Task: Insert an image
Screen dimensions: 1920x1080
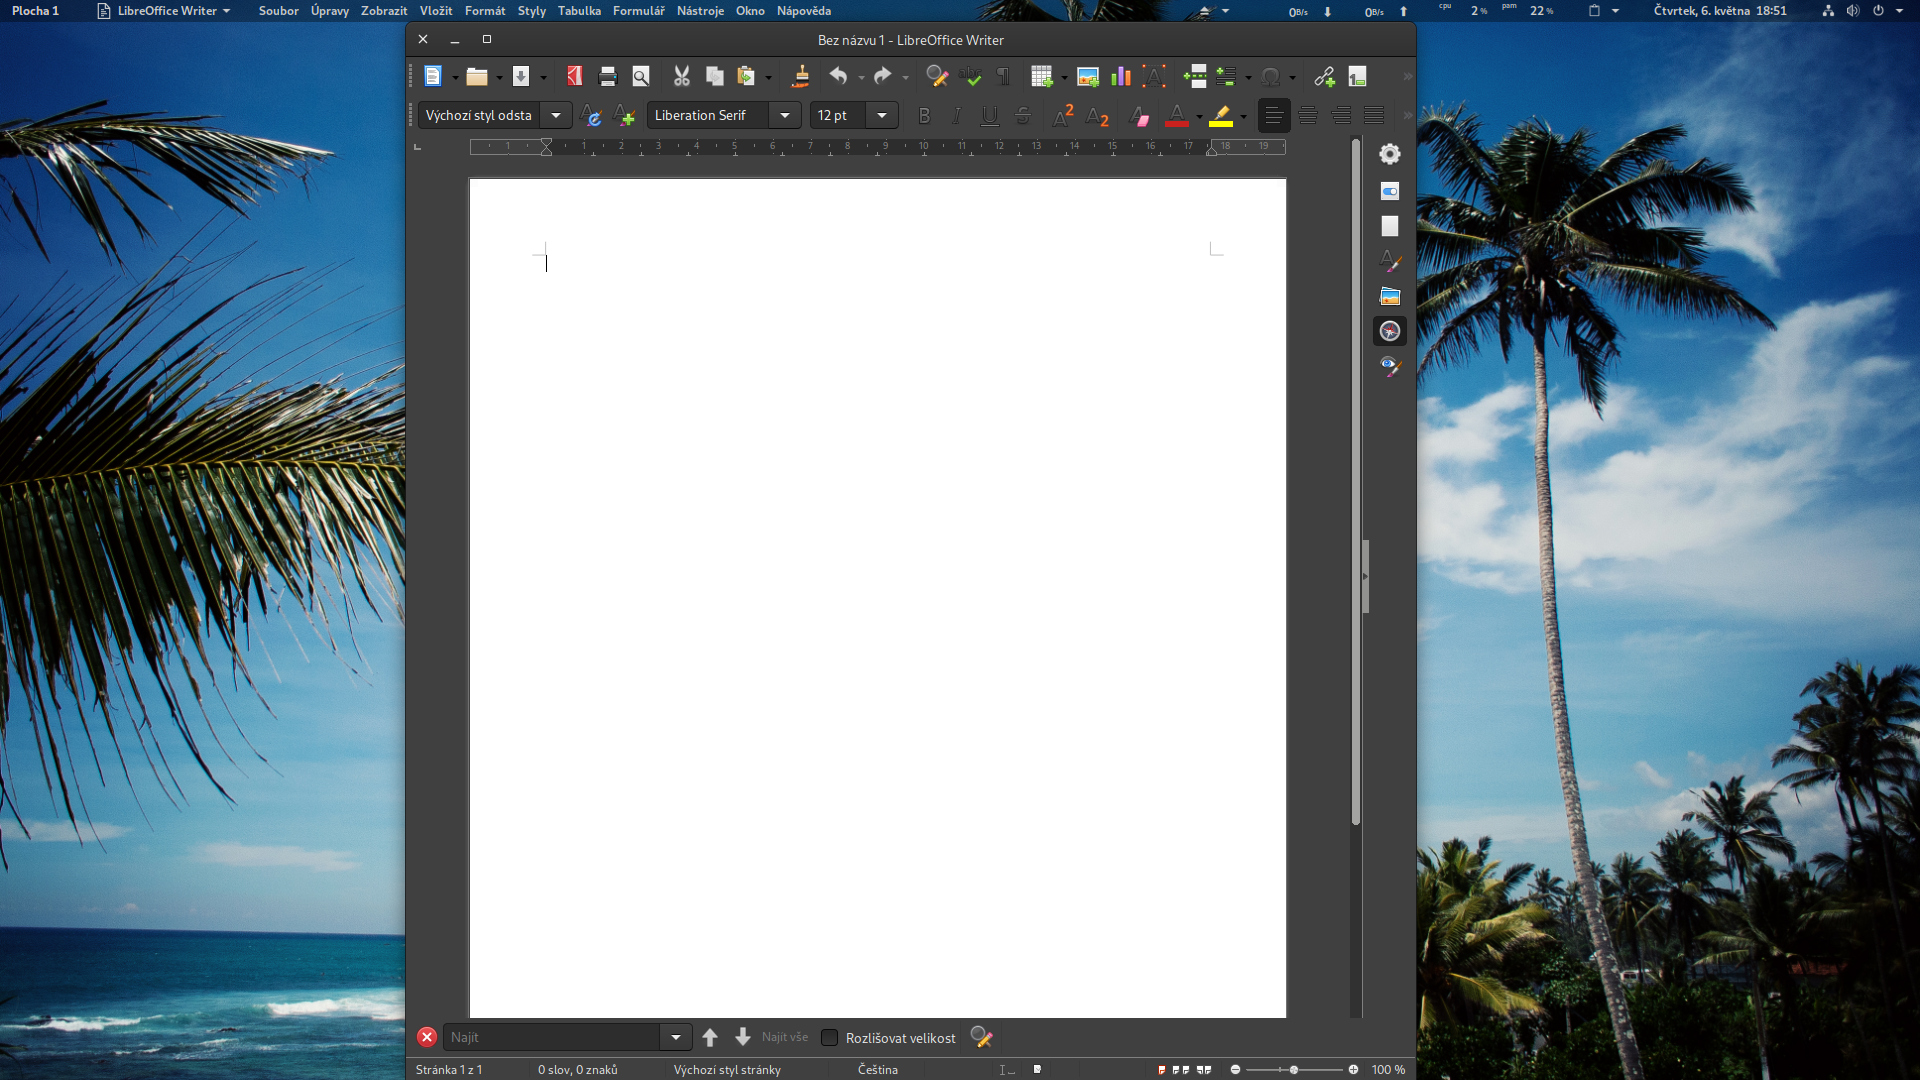Action: (x=1088, y=76)
